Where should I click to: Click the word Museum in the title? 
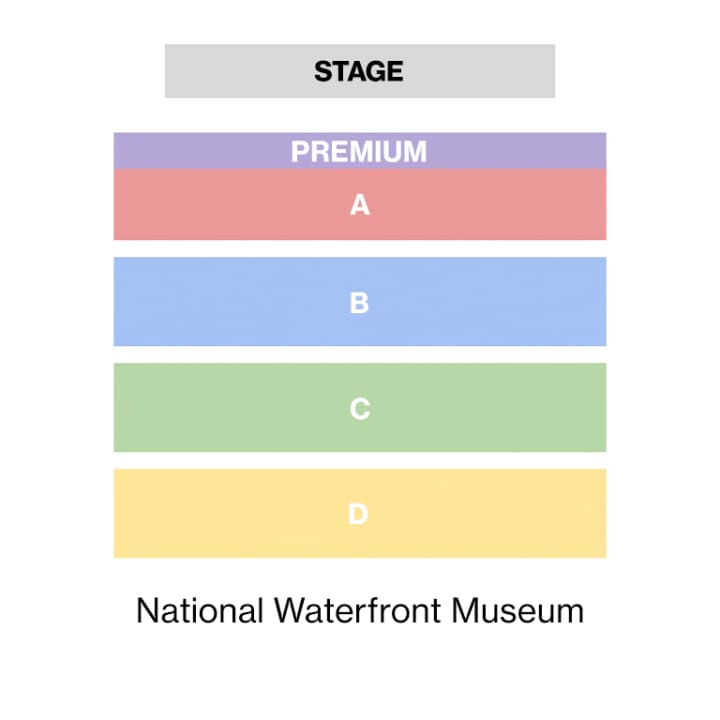(518, 611)
